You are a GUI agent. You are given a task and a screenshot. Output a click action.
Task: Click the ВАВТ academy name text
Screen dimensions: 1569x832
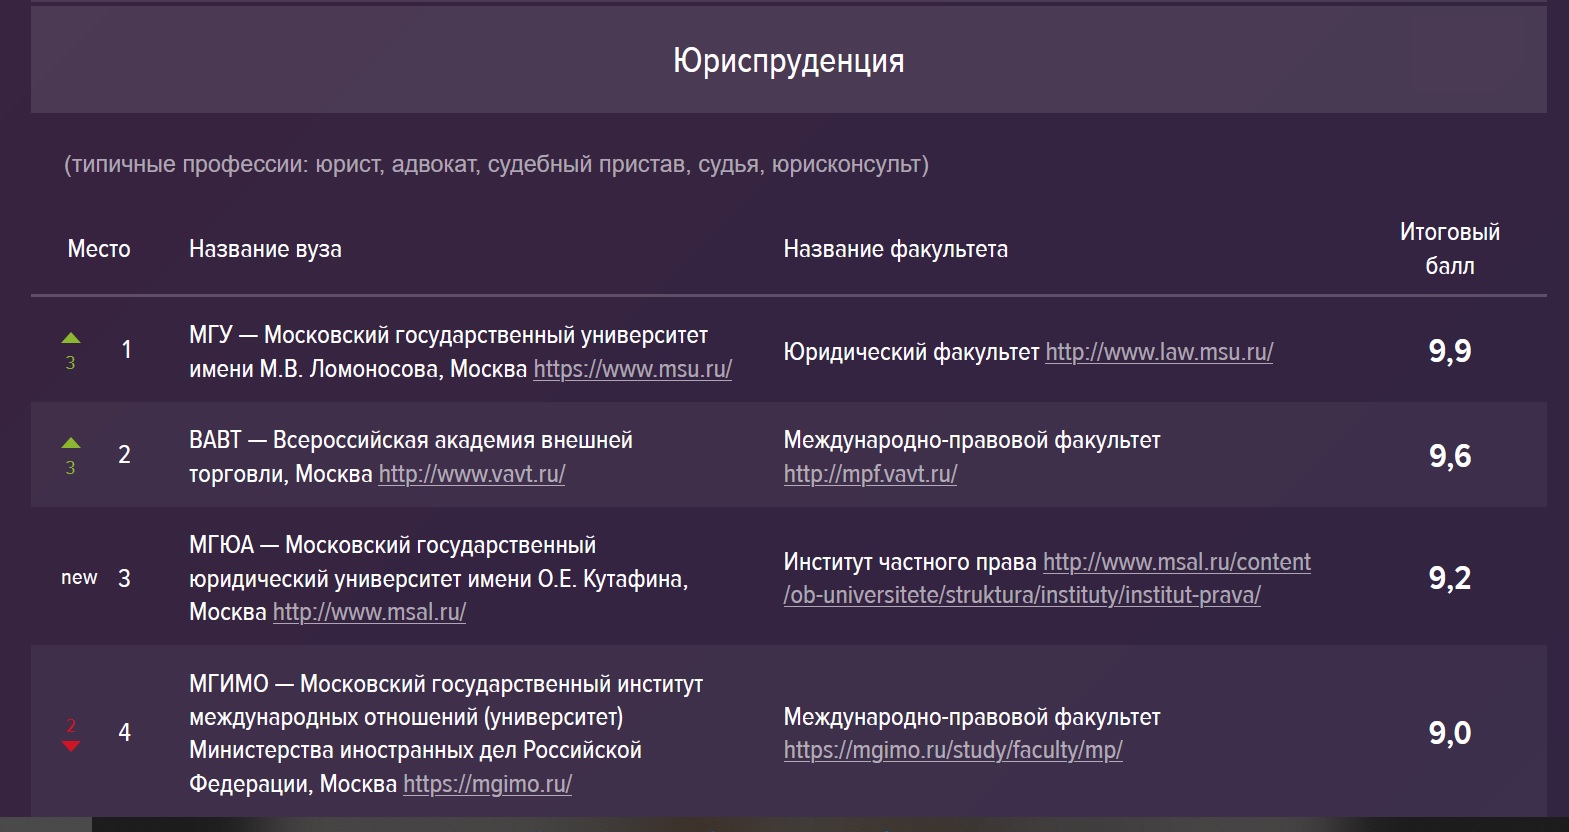tap(411, 457)
